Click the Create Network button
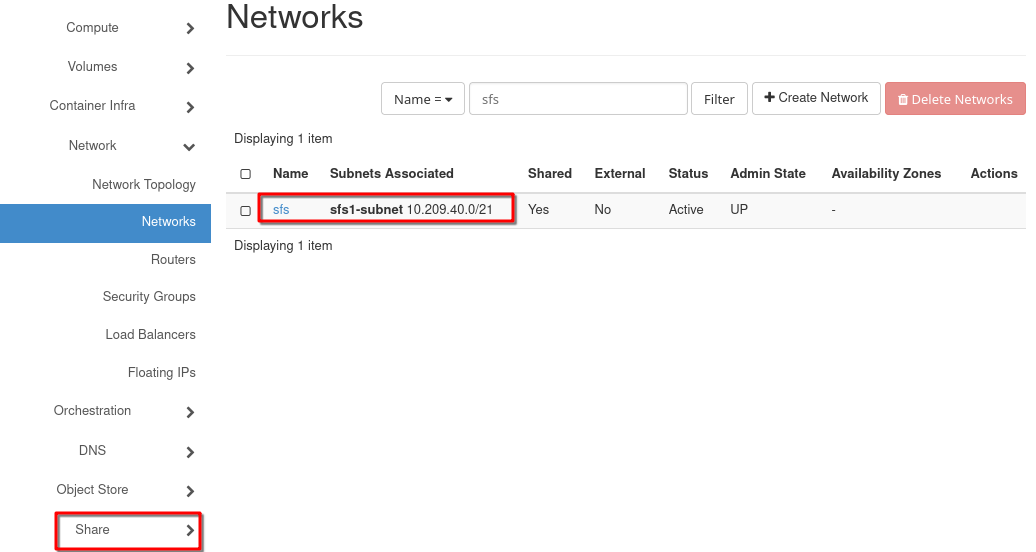 click(816, 98)
